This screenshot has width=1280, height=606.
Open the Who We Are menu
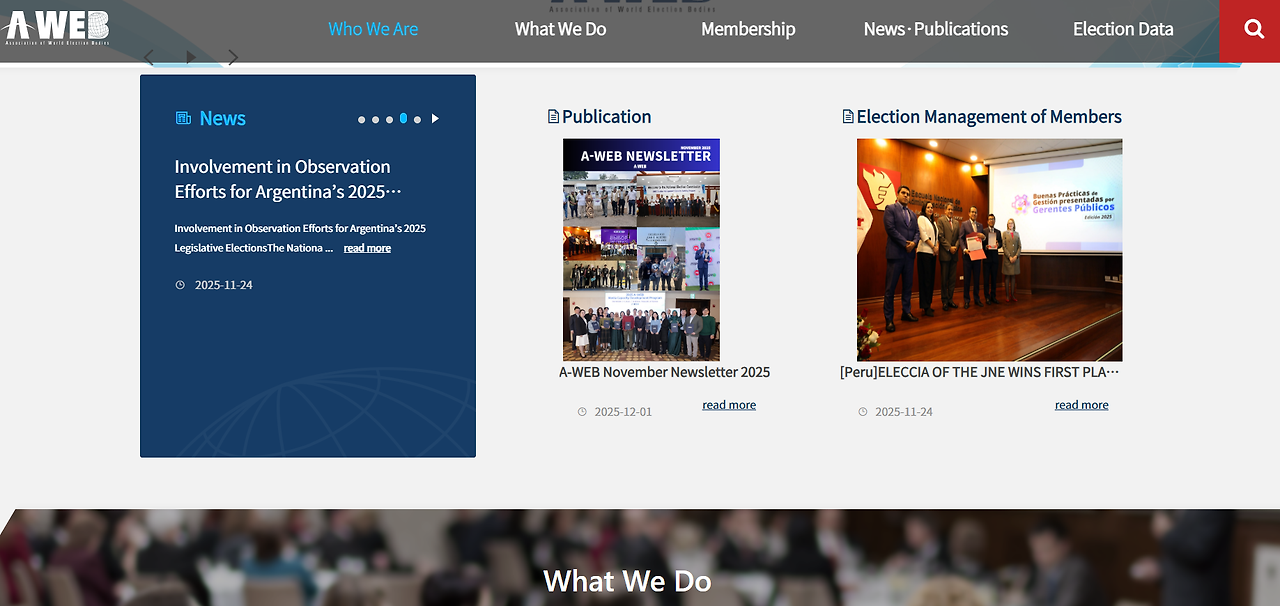pos(373,29)
